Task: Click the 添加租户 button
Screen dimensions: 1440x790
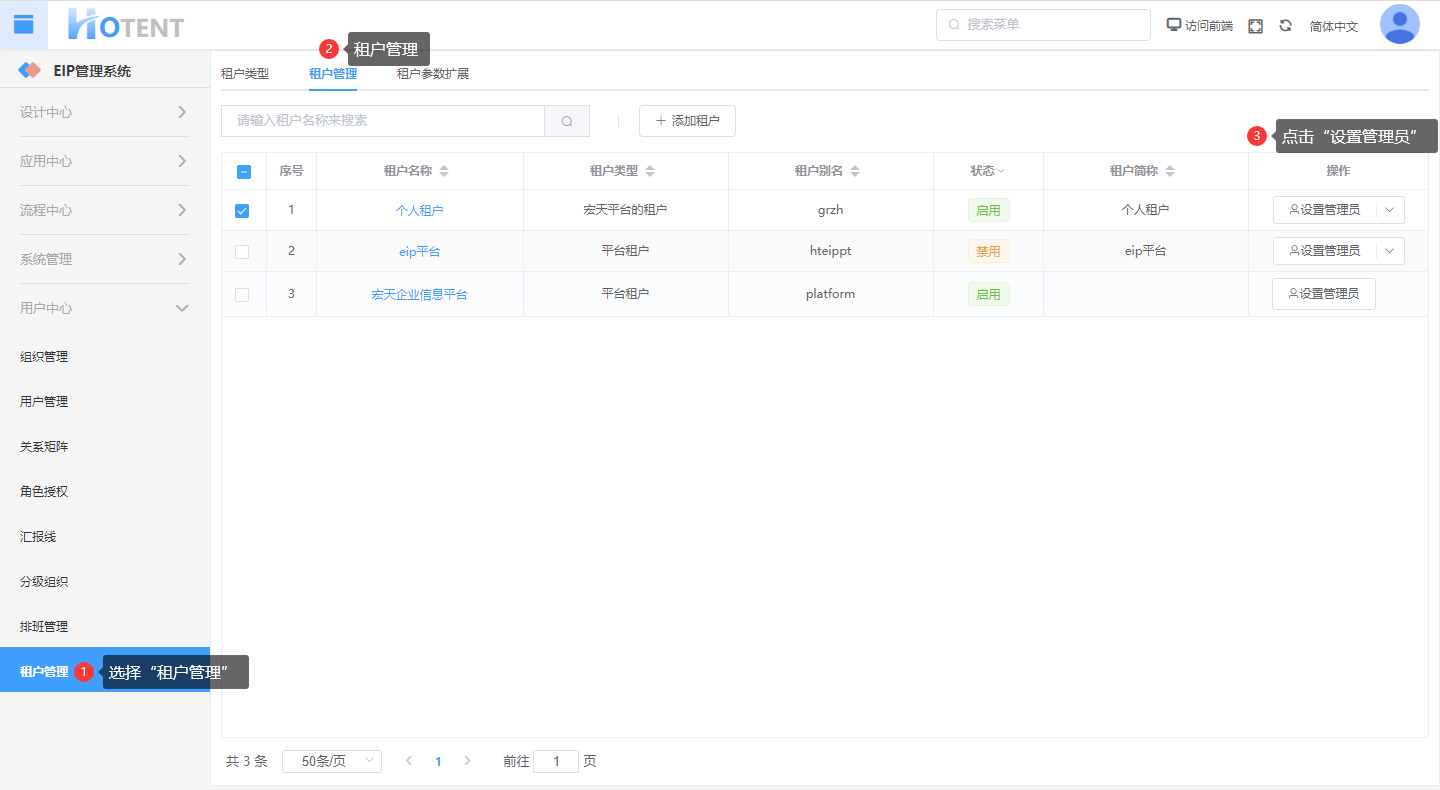Action: tap(687, 121)
